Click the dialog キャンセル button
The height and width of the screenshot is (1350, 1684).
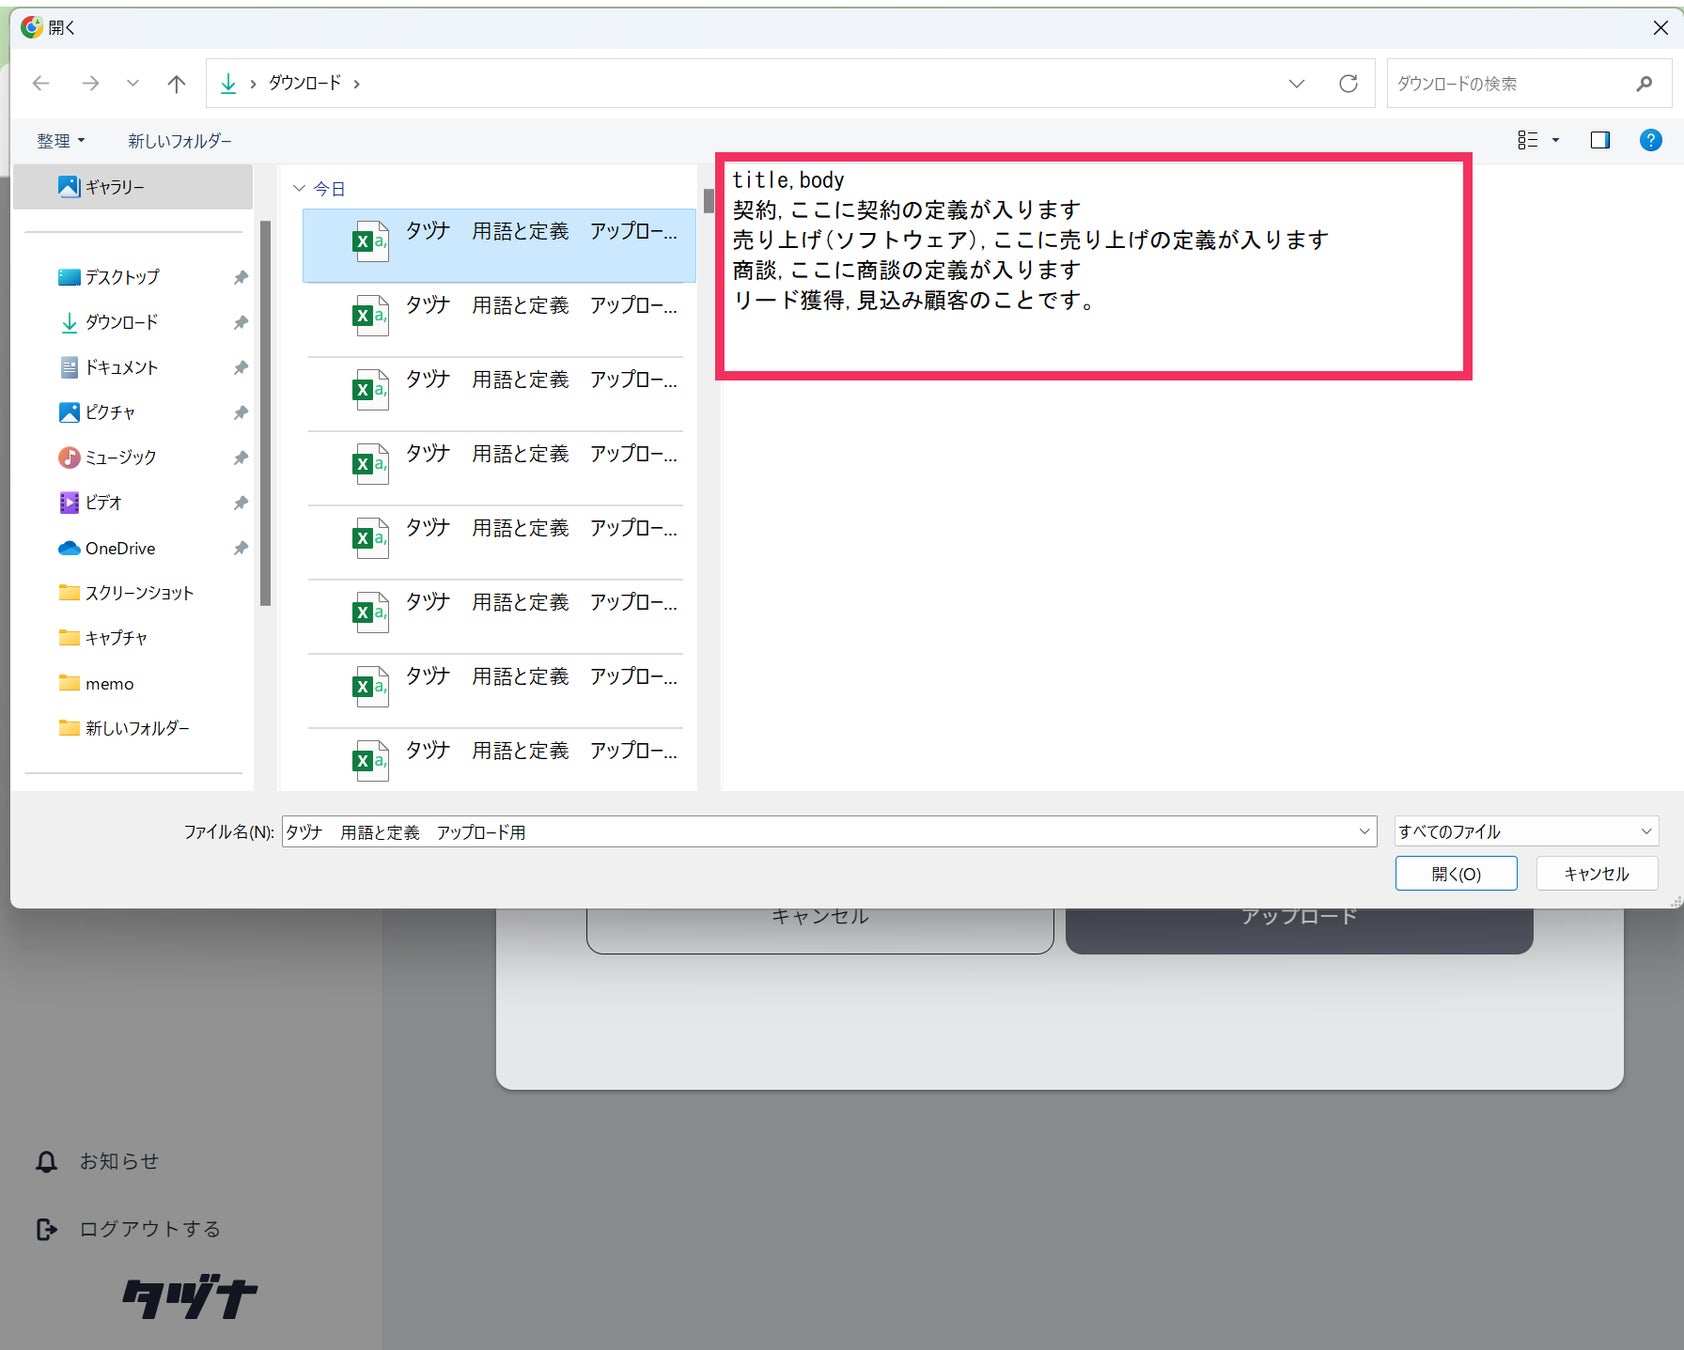point(1597,874)
